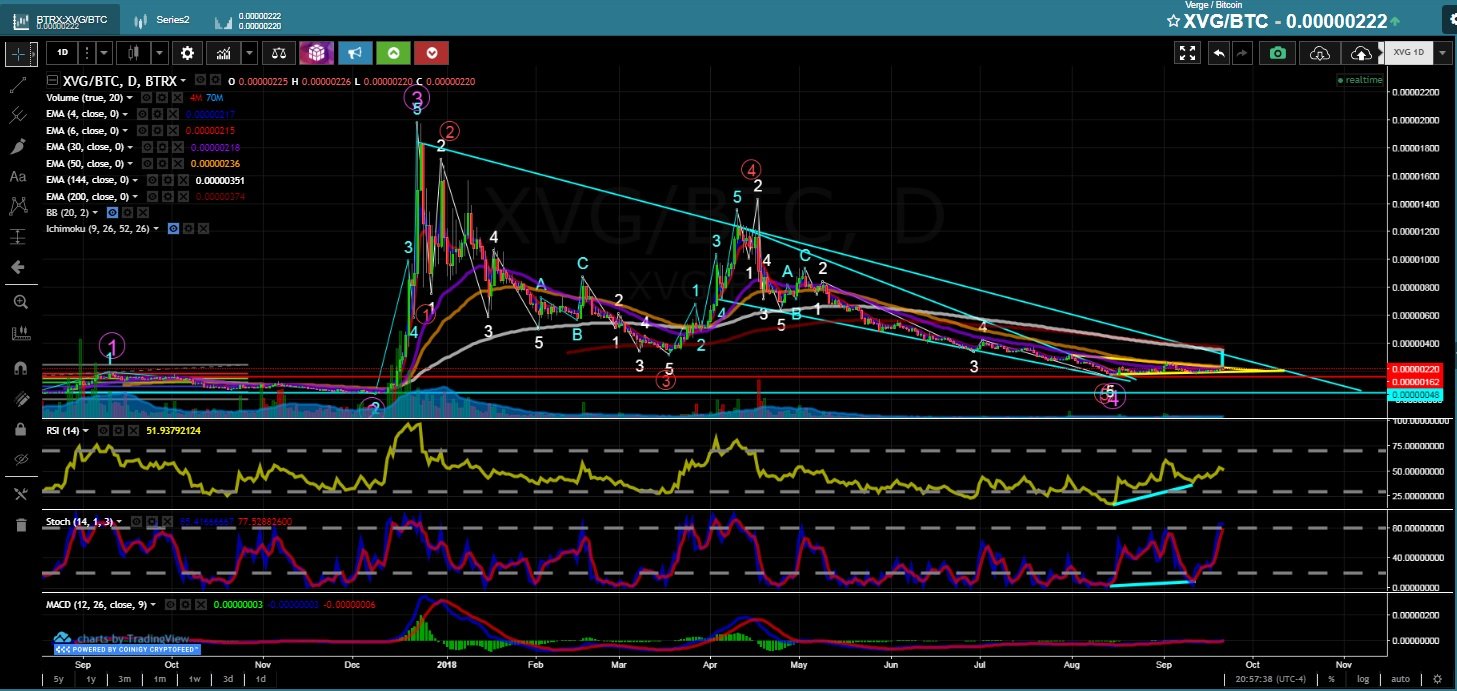1457x691 pixels.
Task: Toggle magnet mode on
Action: (19, 368)
